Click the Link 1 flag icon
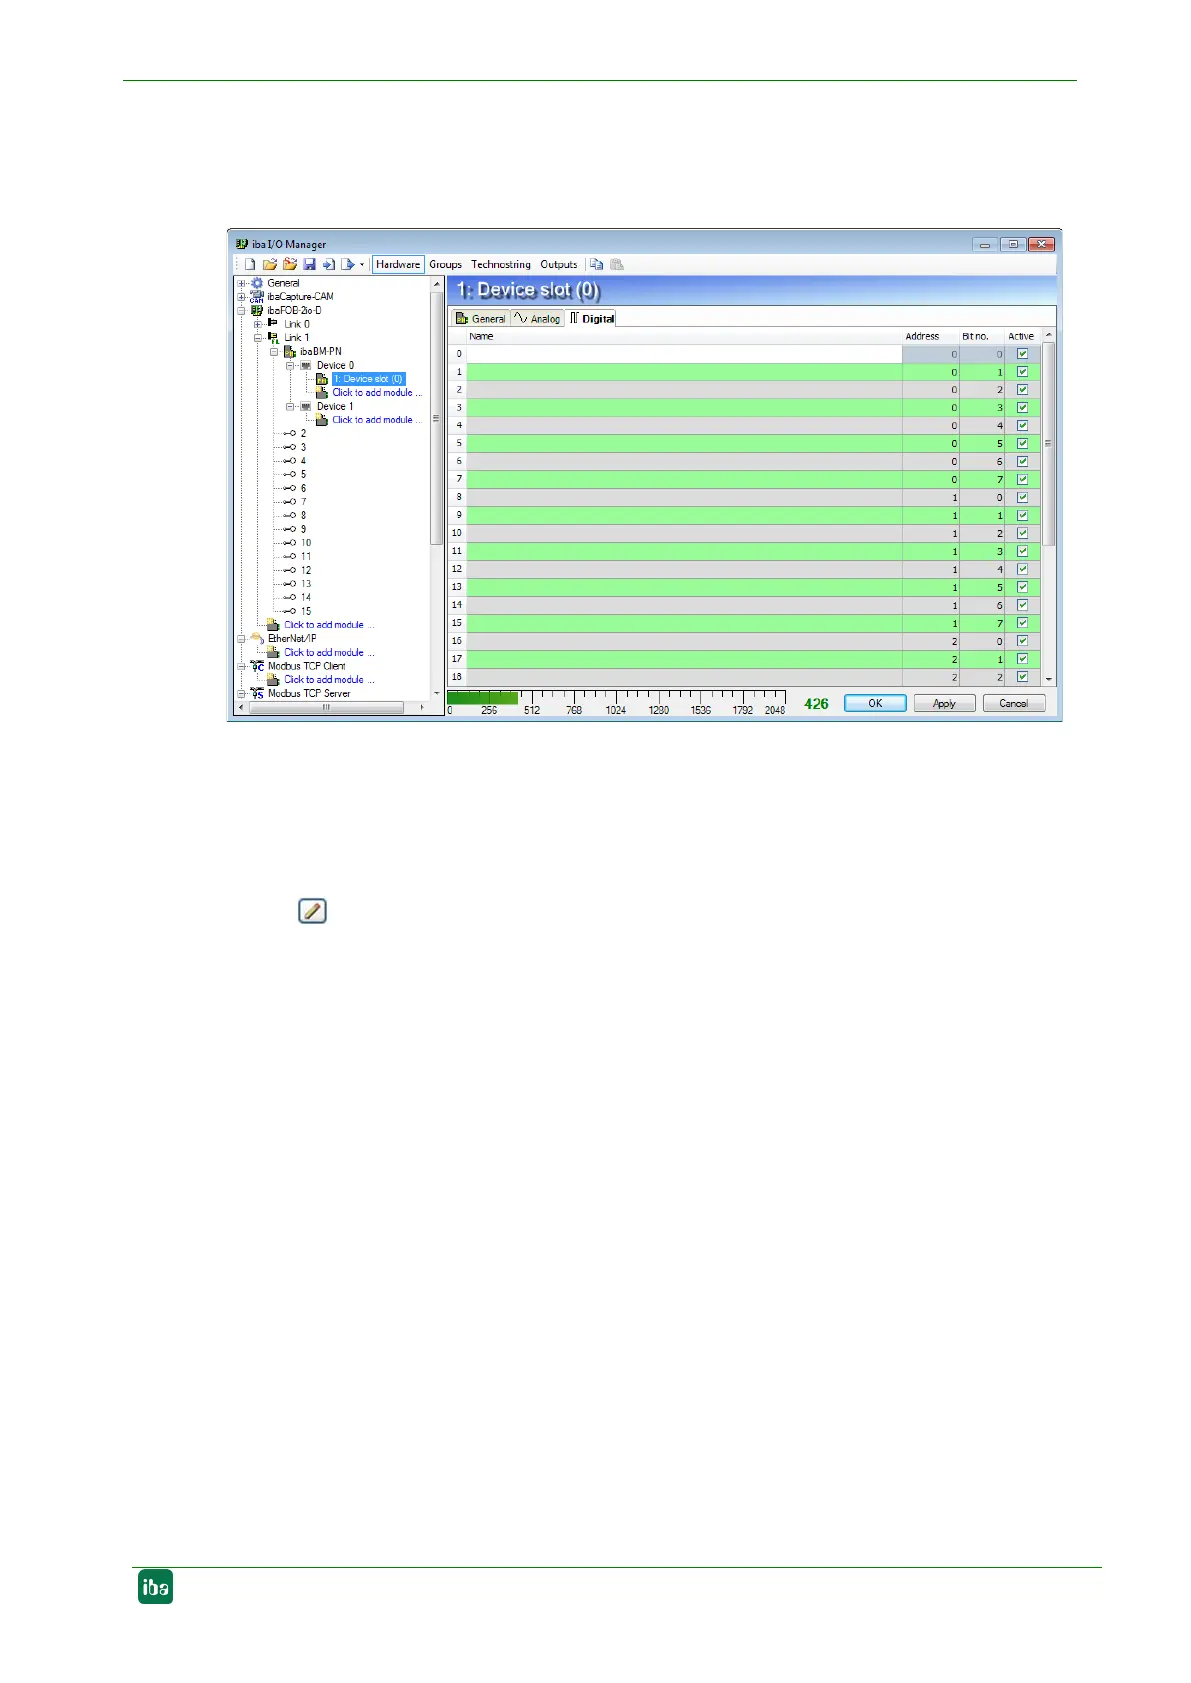 click(x=273, y=338)
